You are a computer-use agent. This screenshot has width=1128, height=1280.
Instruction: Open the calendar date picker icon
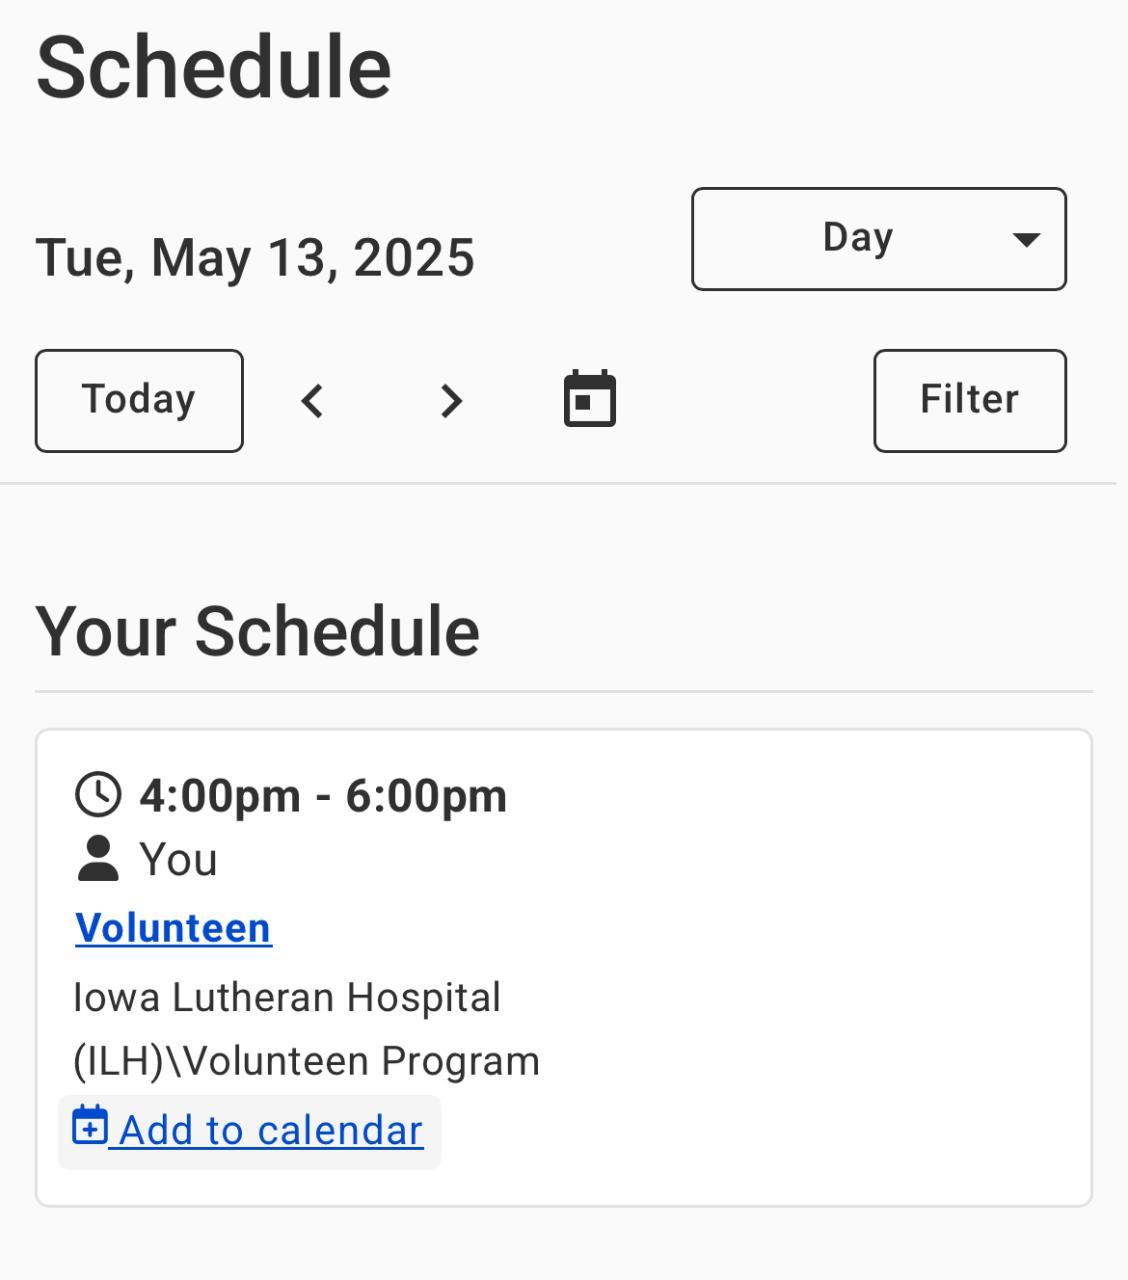(x=590, y=399)
